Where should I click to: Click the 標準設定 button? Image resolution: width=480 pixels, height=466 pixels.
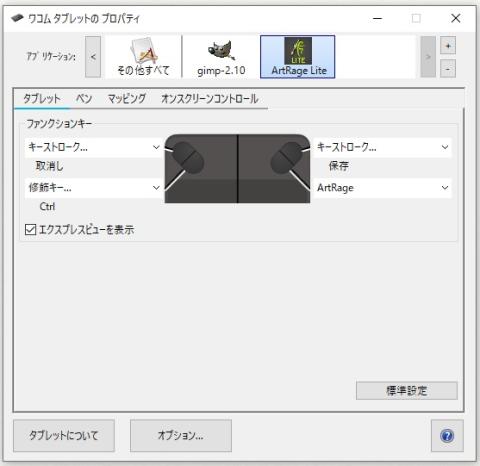click(x=407, y=390)
